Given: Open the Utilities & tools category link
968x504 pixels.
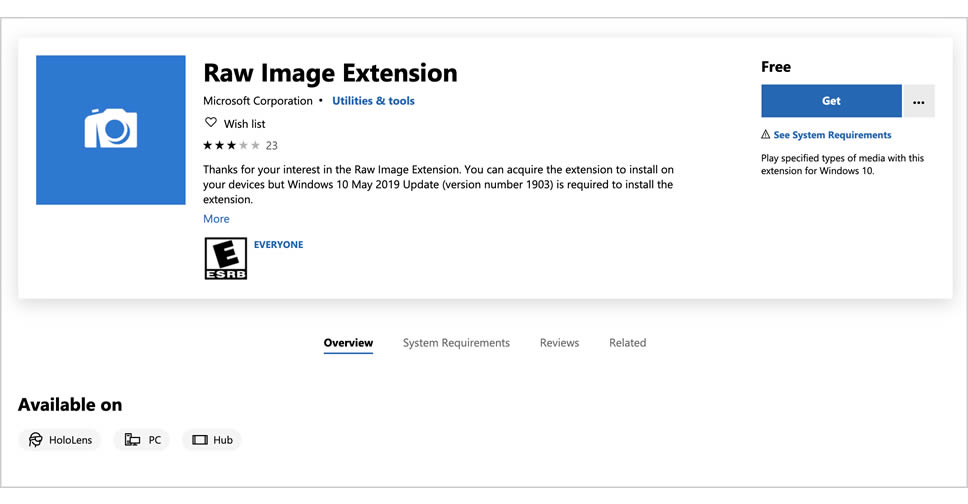Looking at the screenshot, I should pyautogui.click(x=373, y=101).
